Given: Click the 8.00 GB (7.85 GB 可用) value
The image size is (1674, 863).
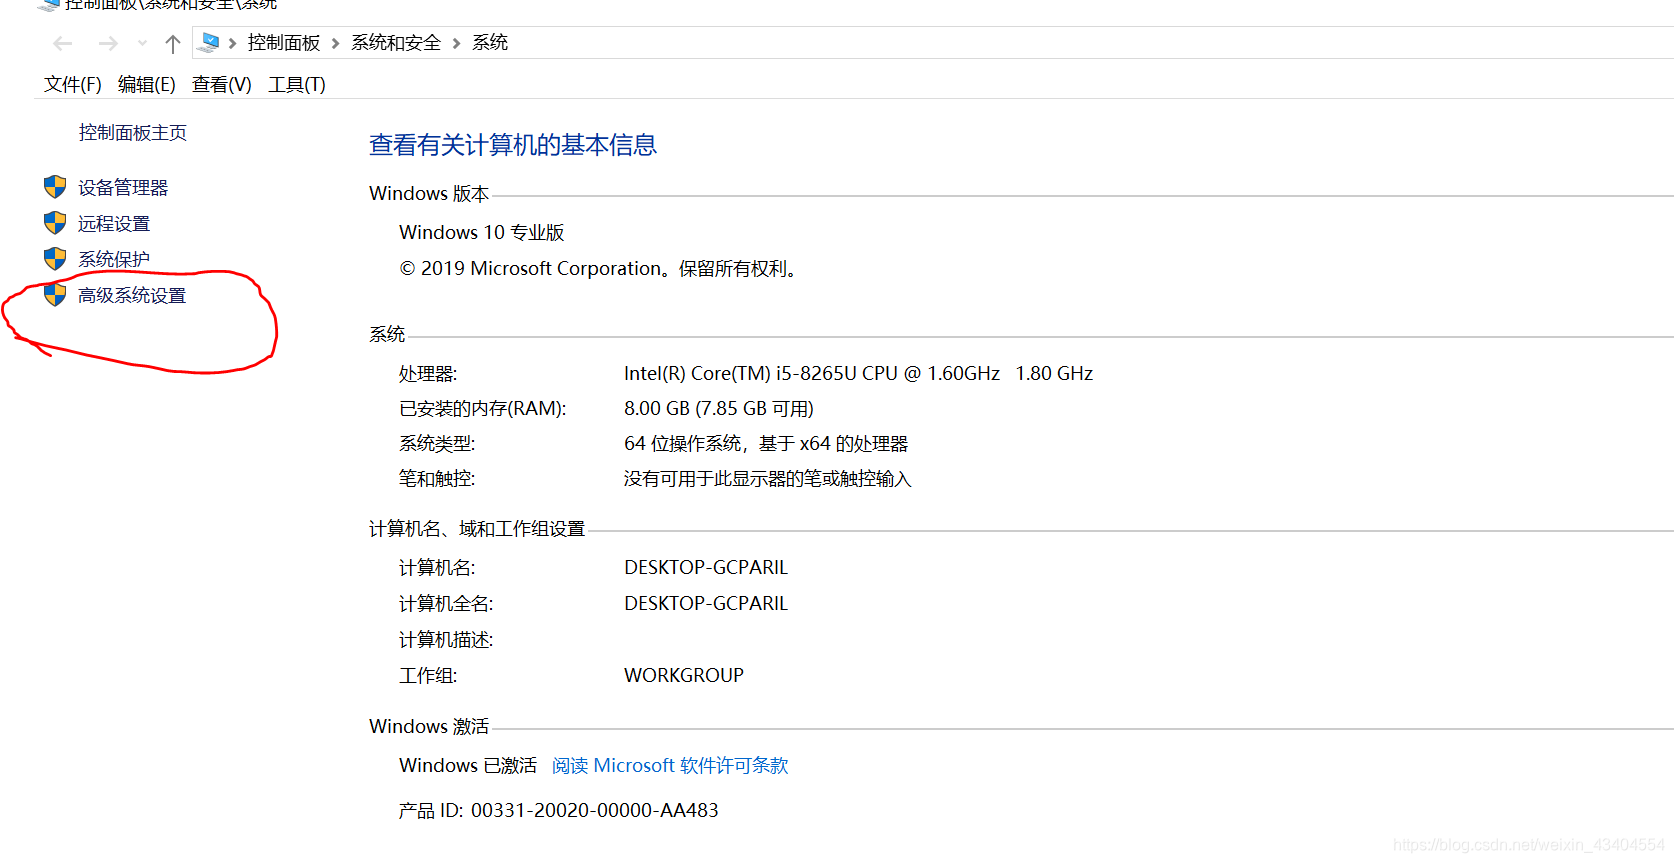Looking at the screenshot, I should (x=719, y=408).
